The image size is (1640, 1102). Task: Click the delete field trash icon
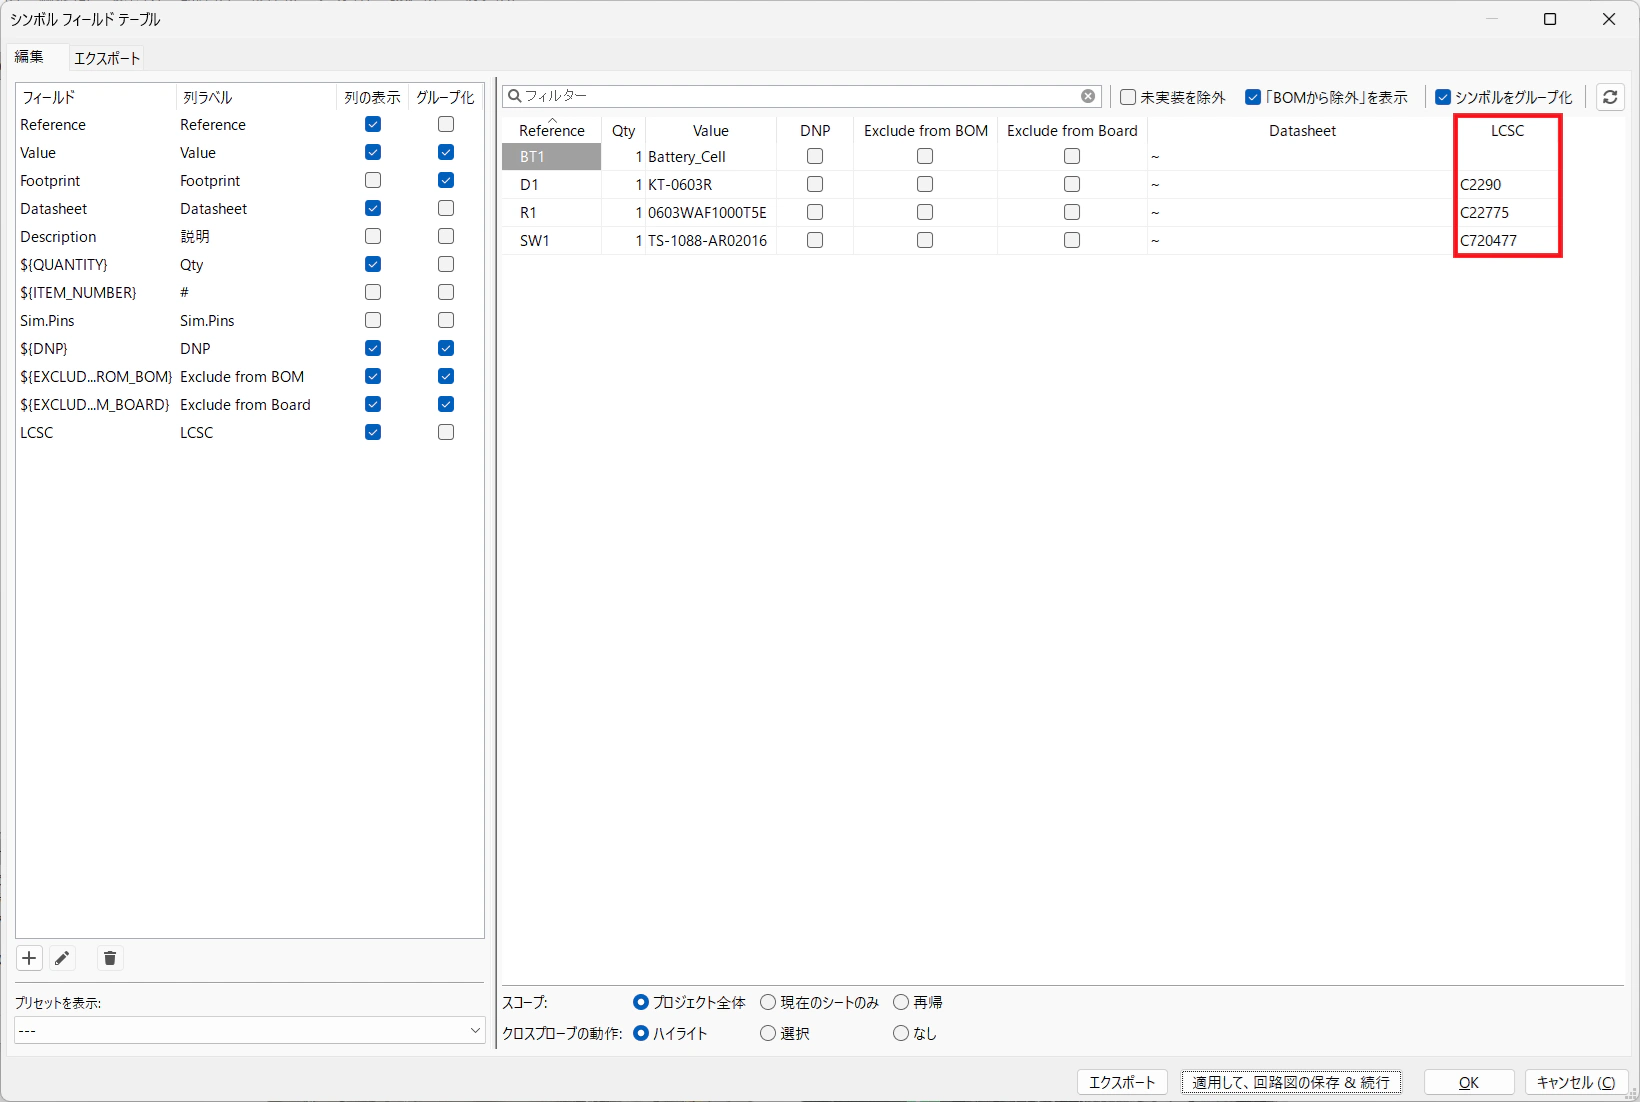tap(110, 958)
